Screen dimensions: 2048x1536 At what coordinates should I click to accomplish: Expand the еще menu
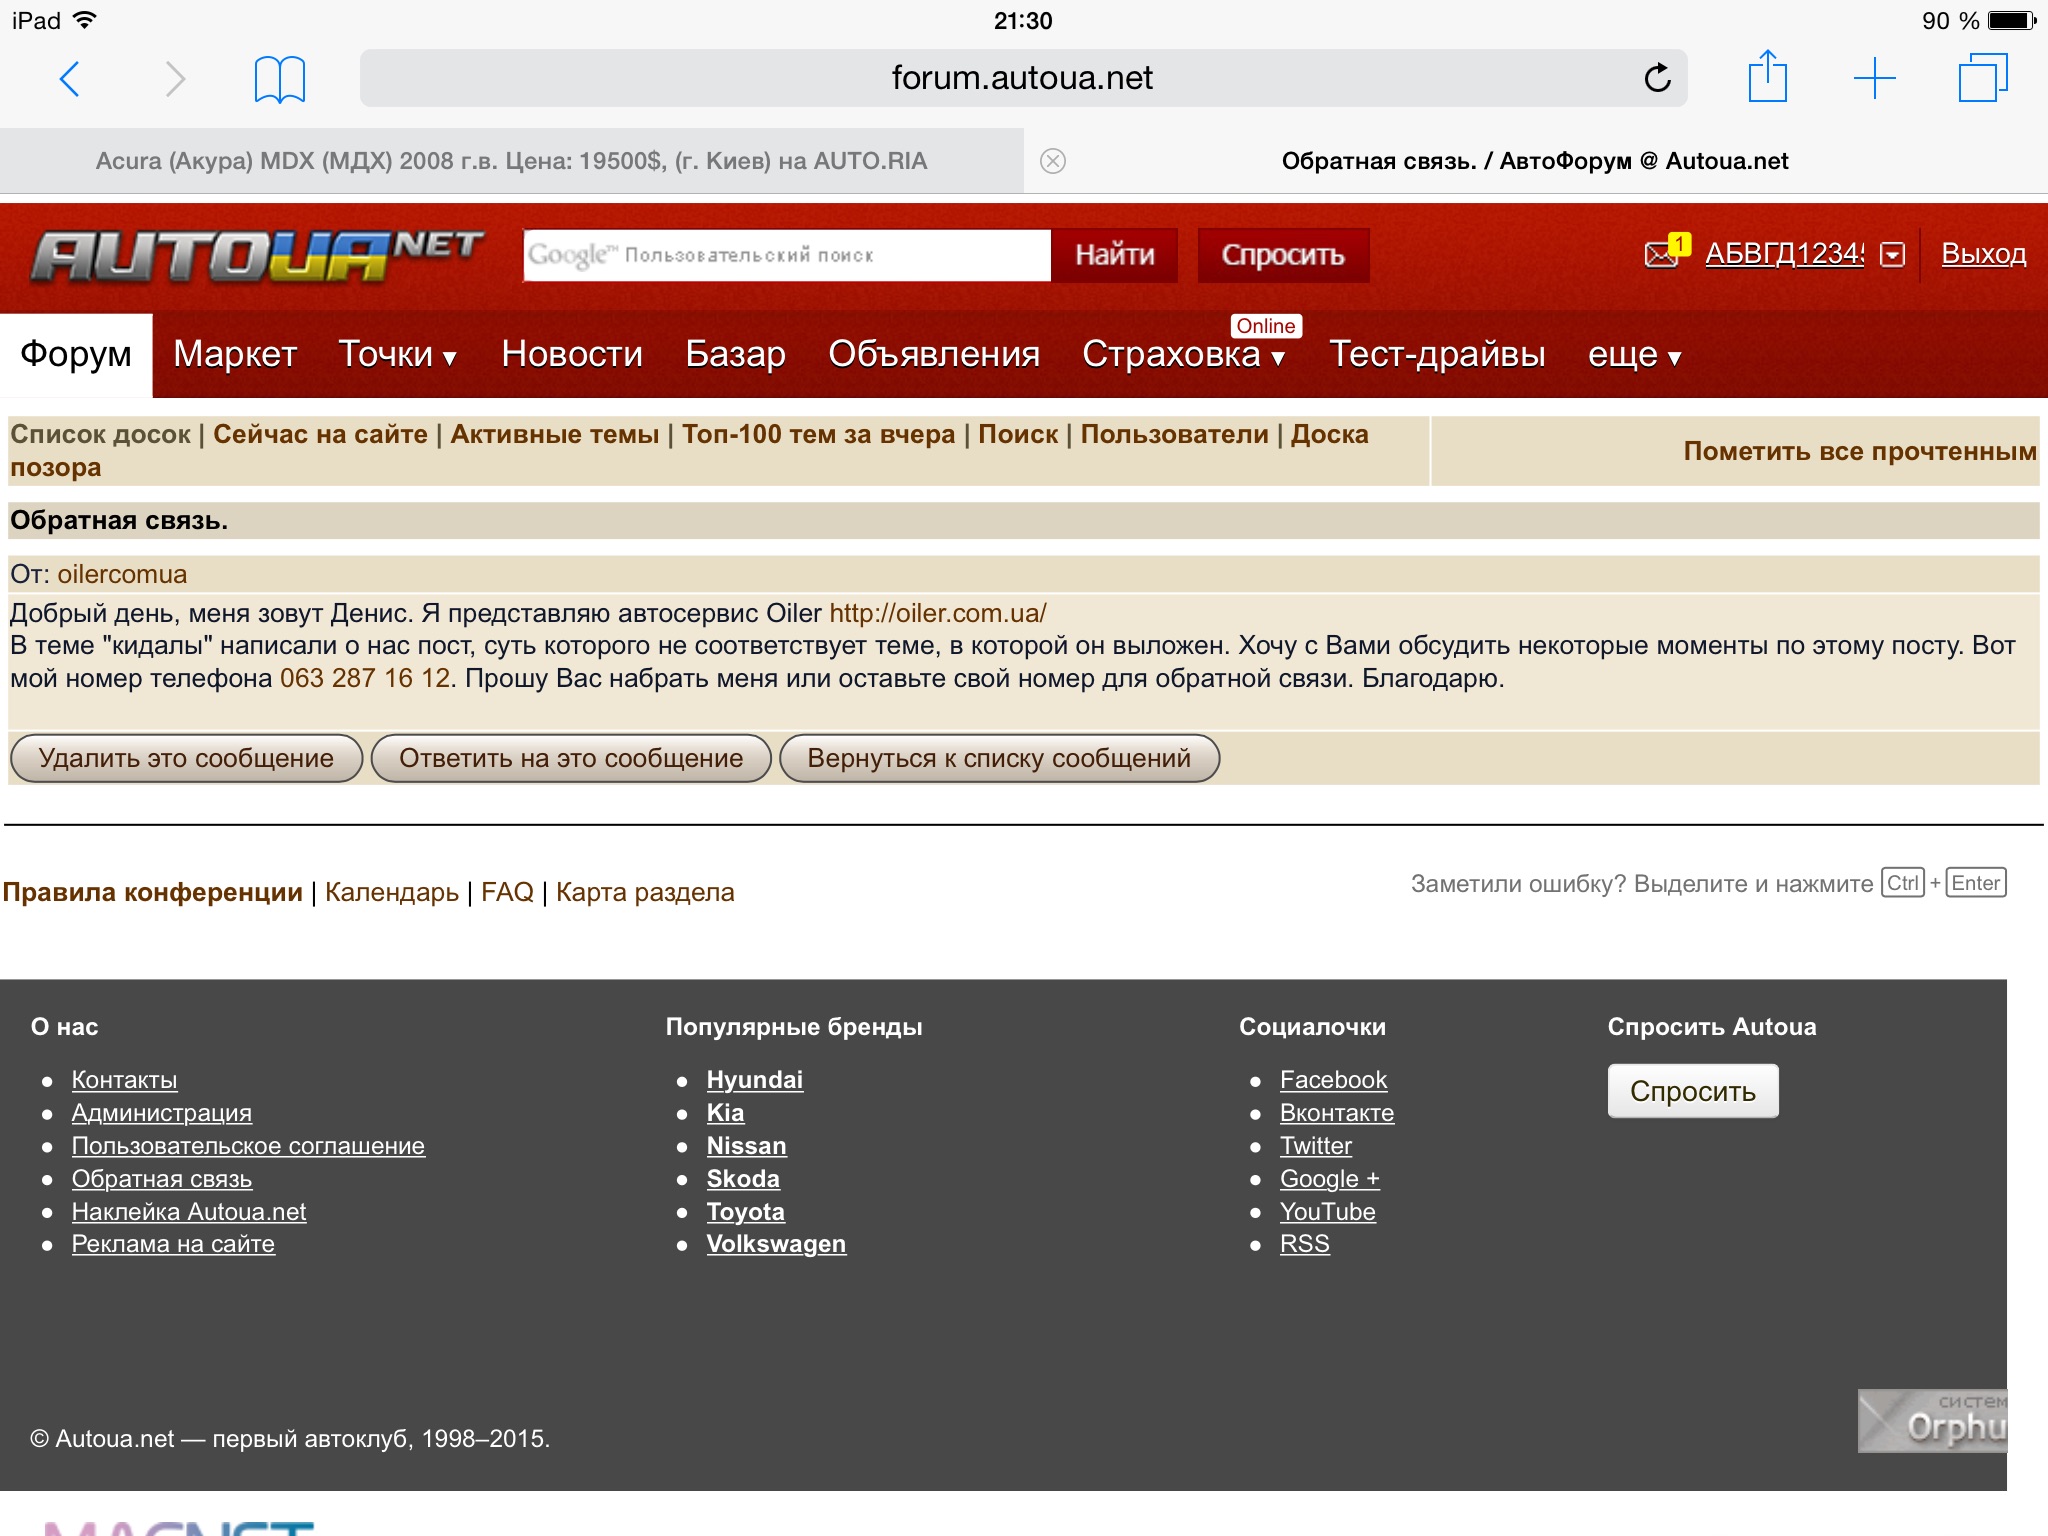click(x=1634, y=354)
